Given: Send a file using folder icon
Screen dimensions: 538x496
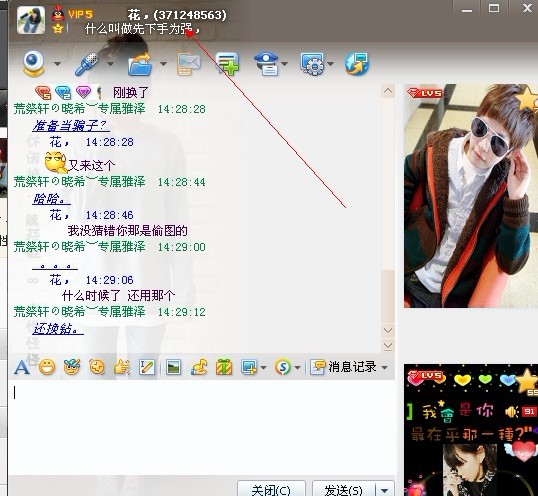Looking at the screenshot, I should coord(140,64).
